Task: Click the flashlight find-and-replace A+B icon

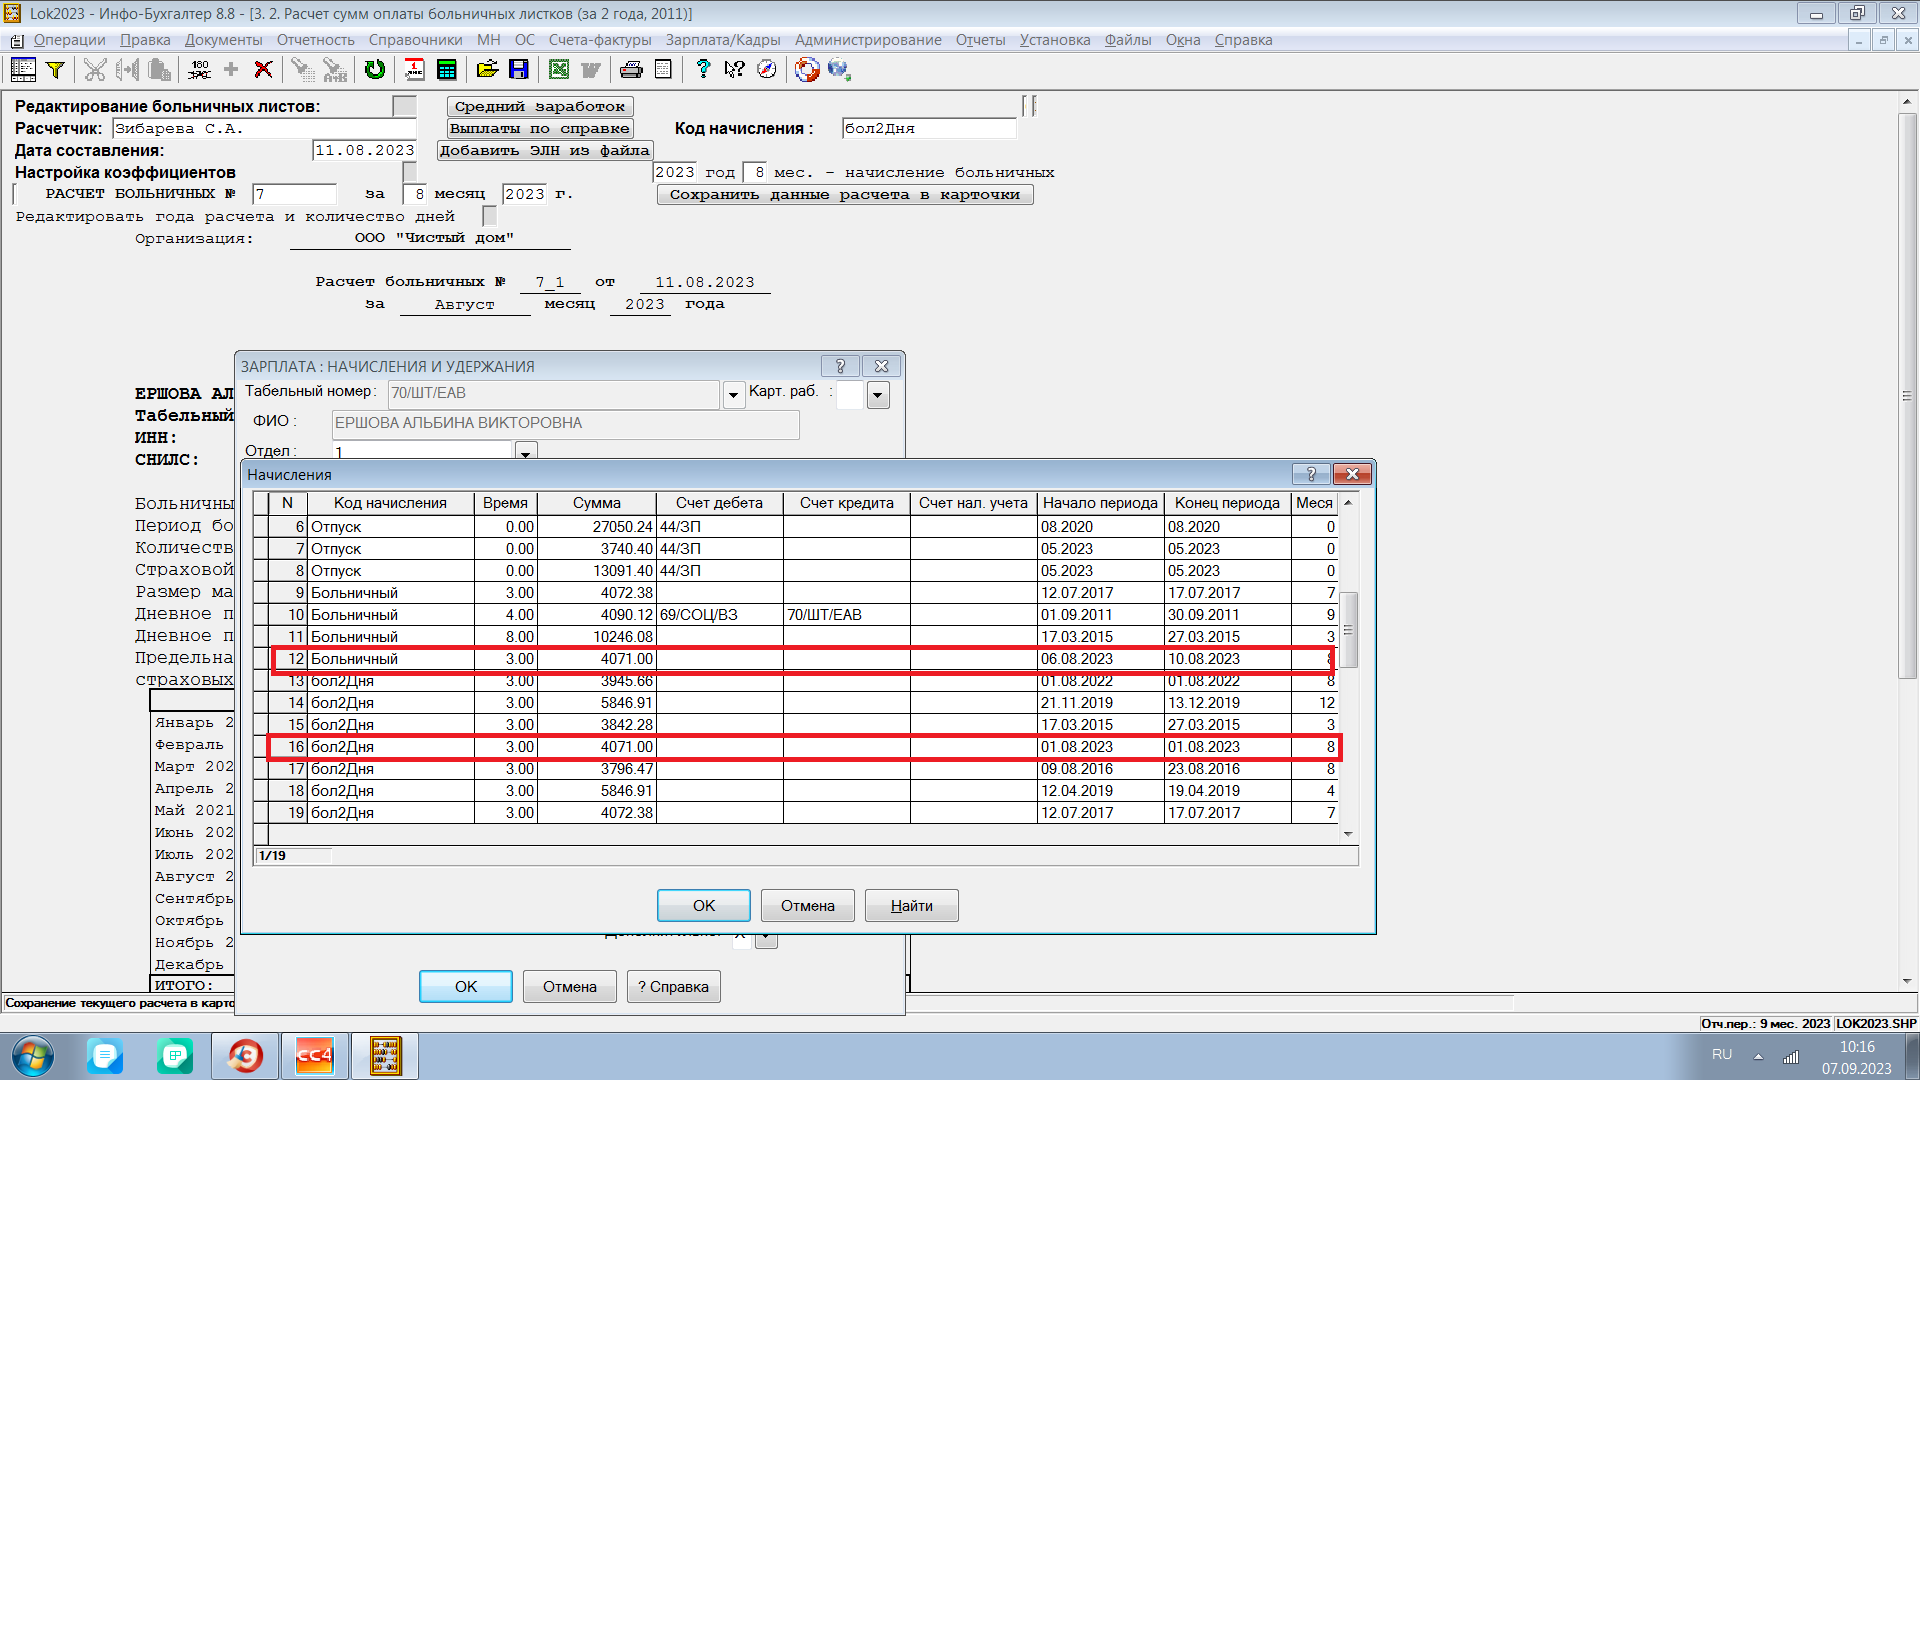Action: tap(335, 69)
